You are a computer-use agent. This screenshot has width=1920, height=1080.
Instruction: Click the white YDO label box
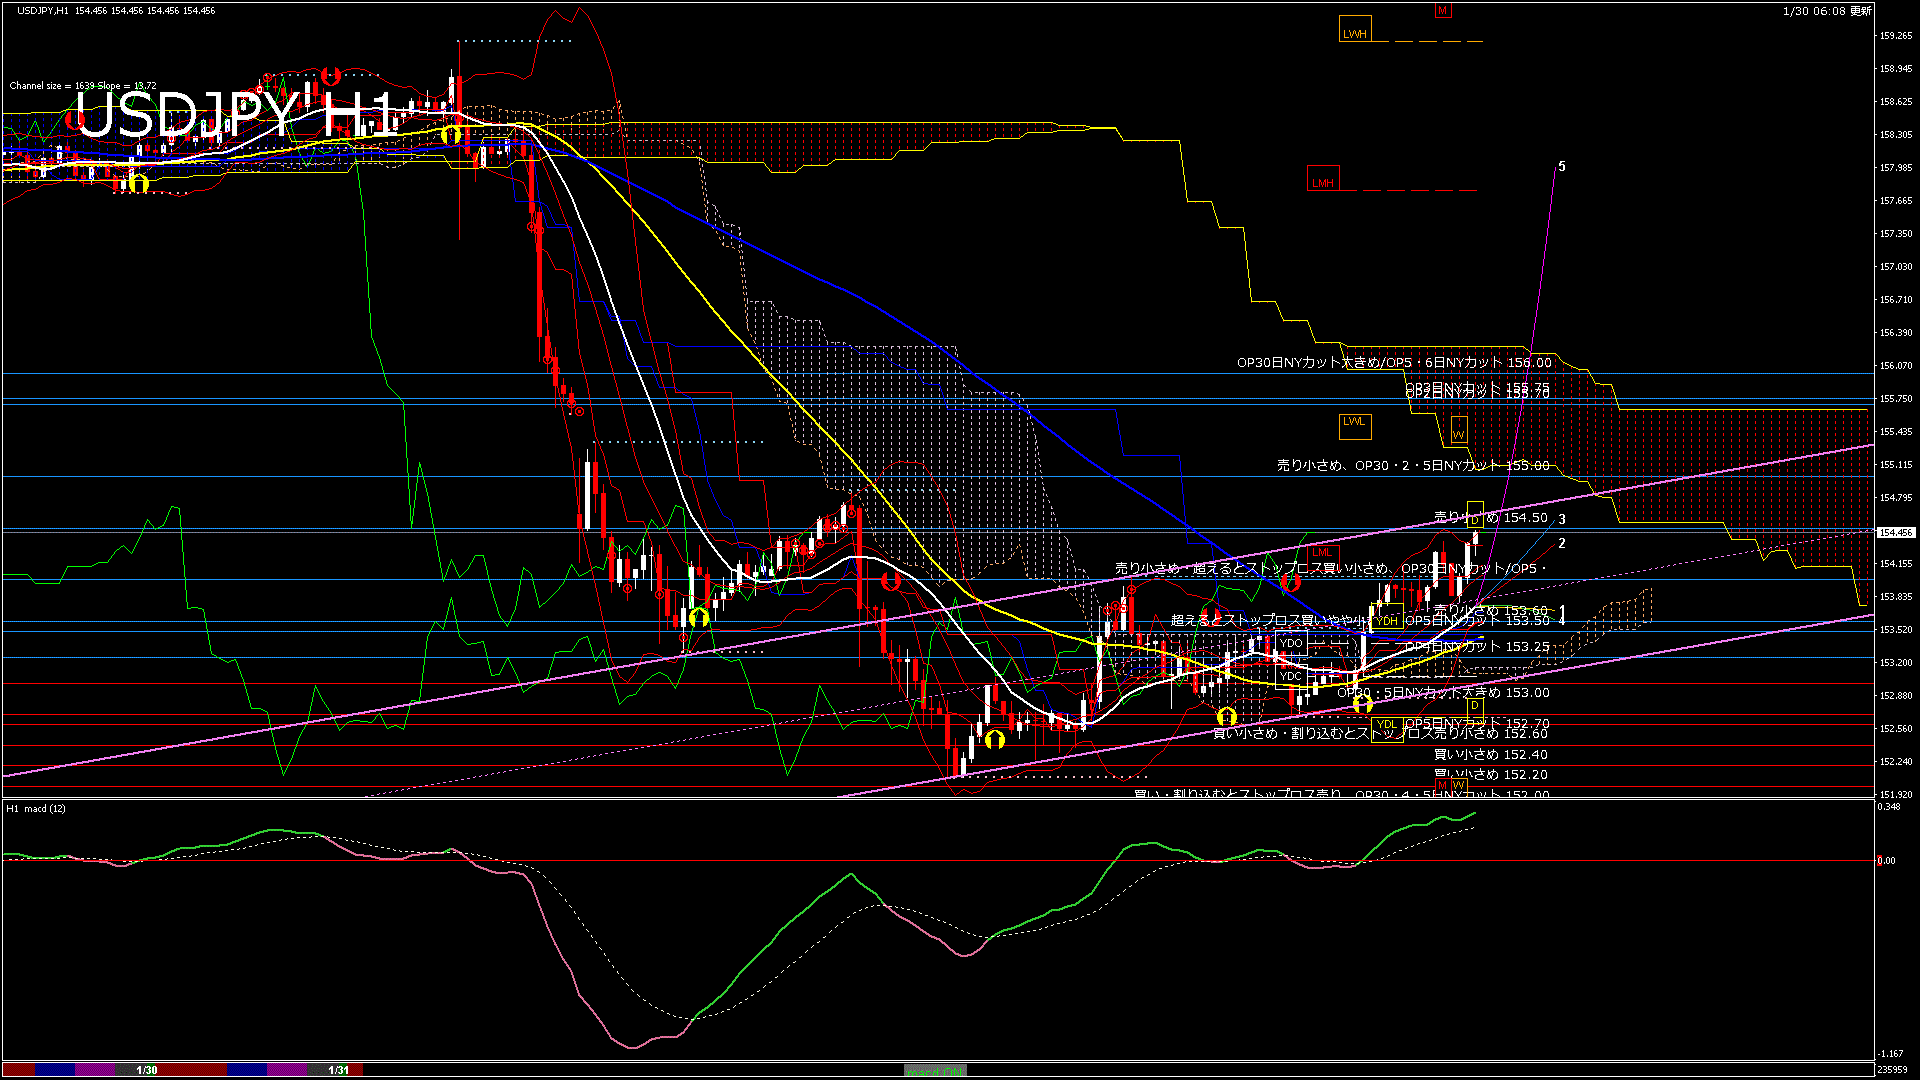pos(1291,642)
